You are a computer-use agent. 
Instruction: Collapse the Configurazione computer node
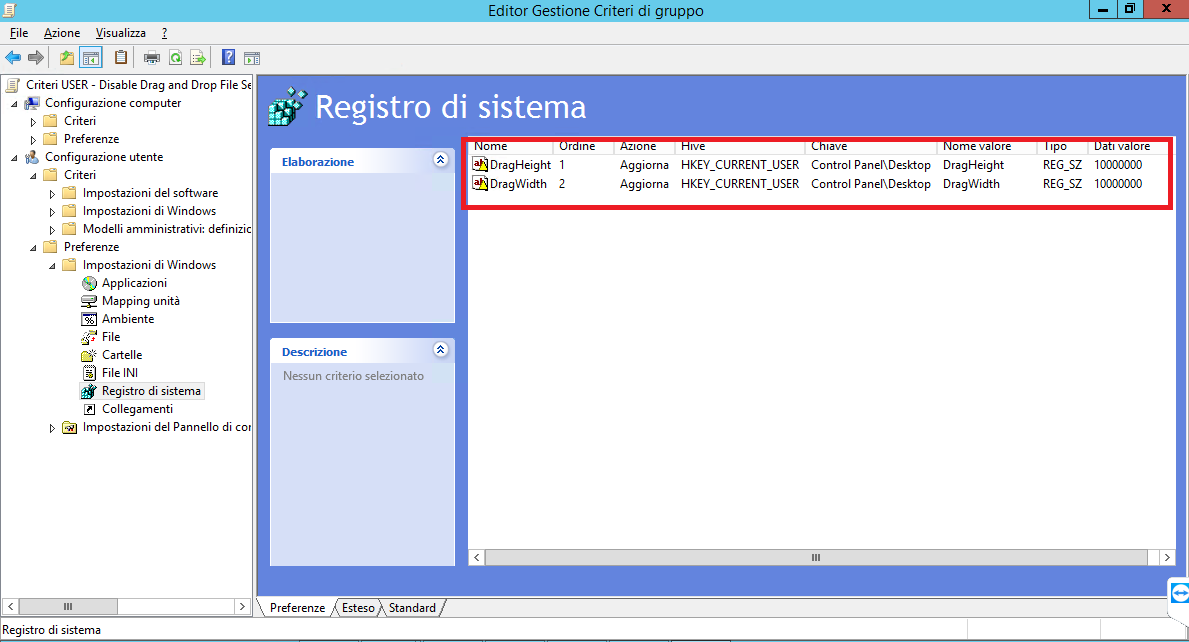14,104
